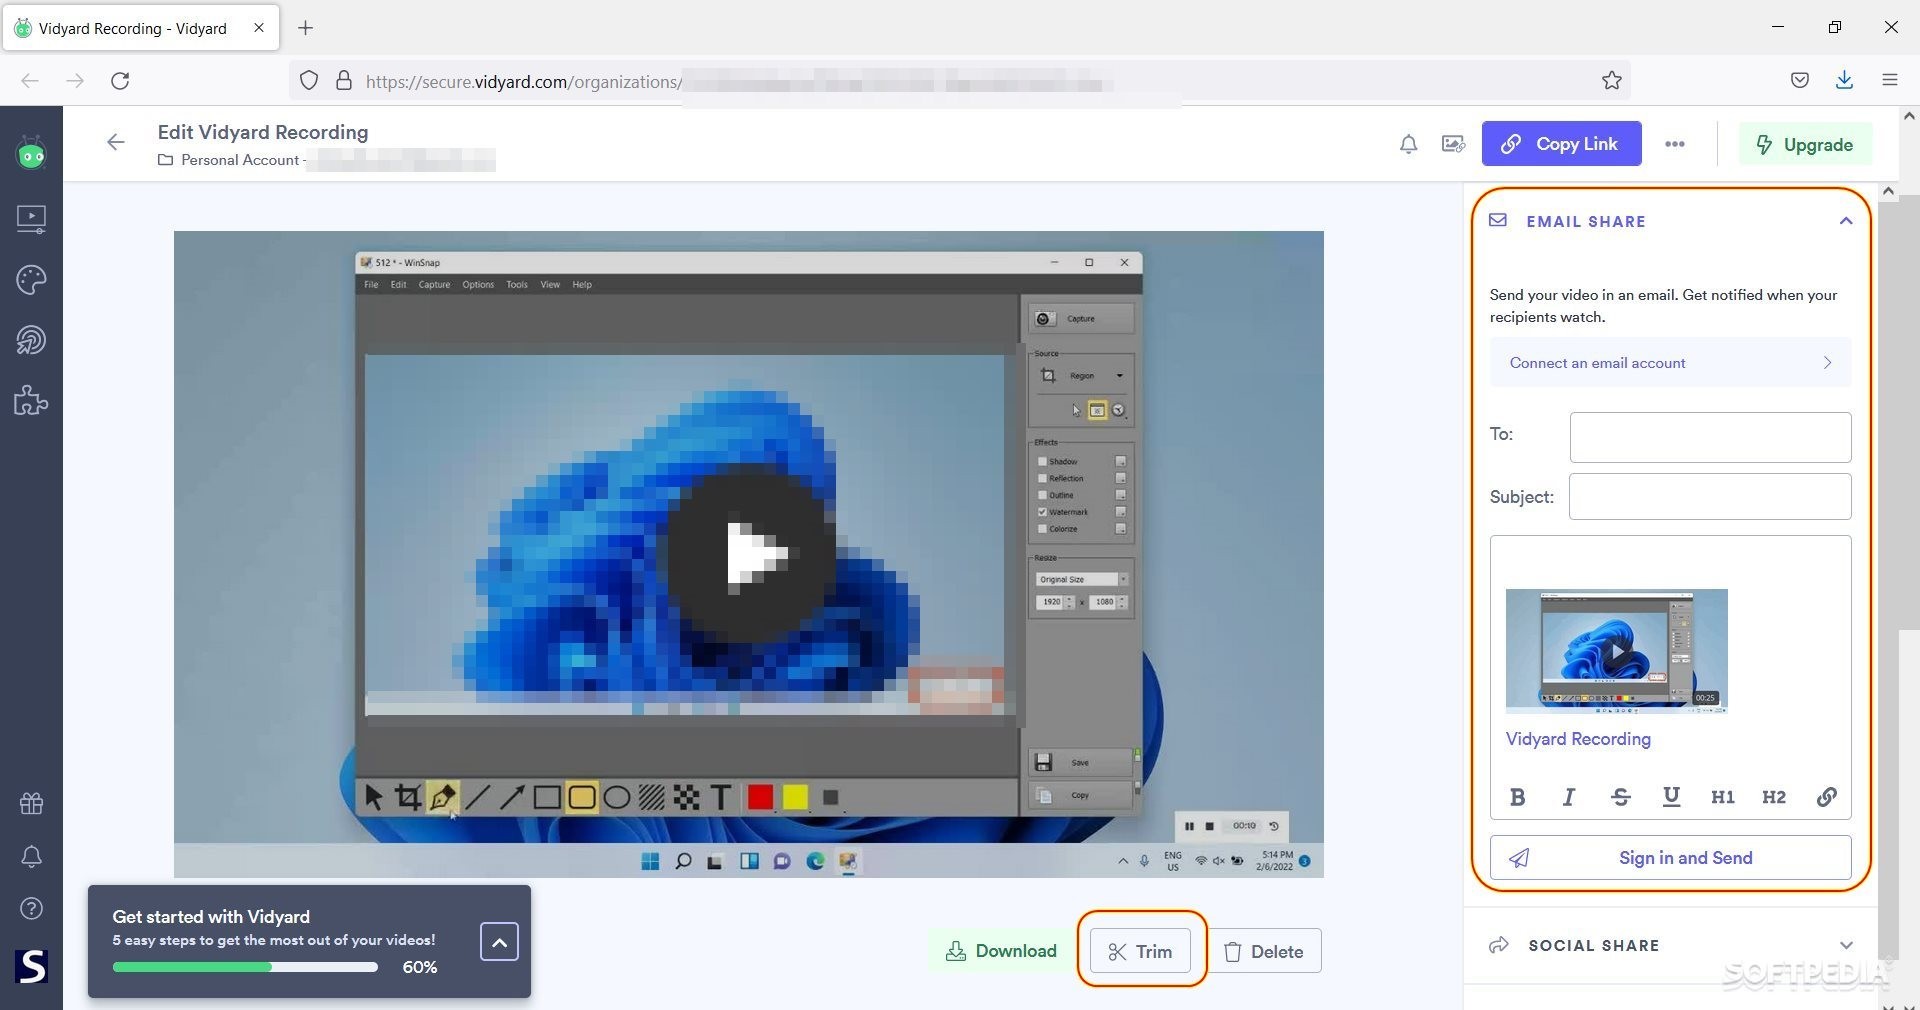Reload the browser page
Viewport: 1920px width, 1010px height.
coord(120,81)
